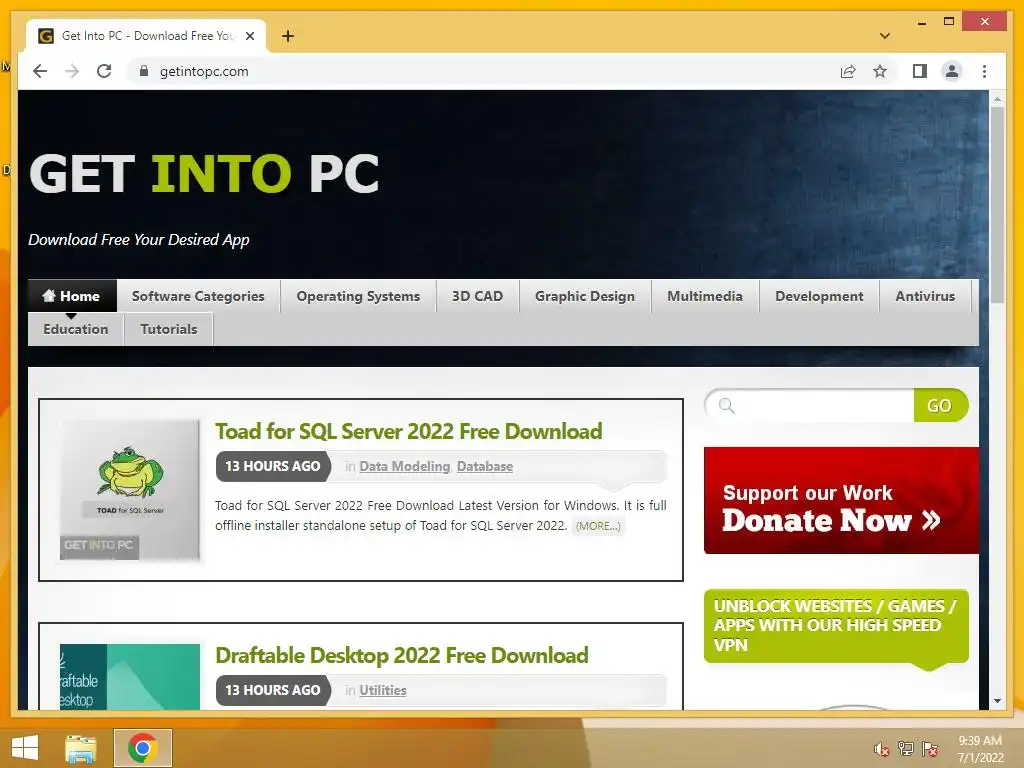
Task: Open the browser side panel icon
Action: click(x=920, y=71)
